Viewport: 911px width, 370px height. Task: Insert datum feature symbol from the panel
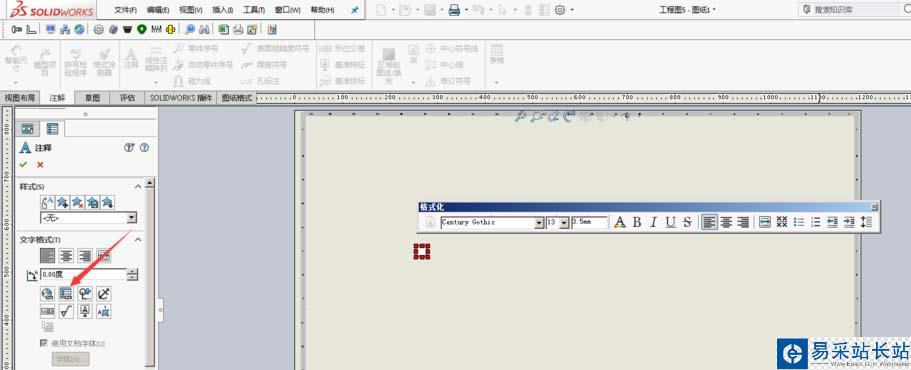85,312
